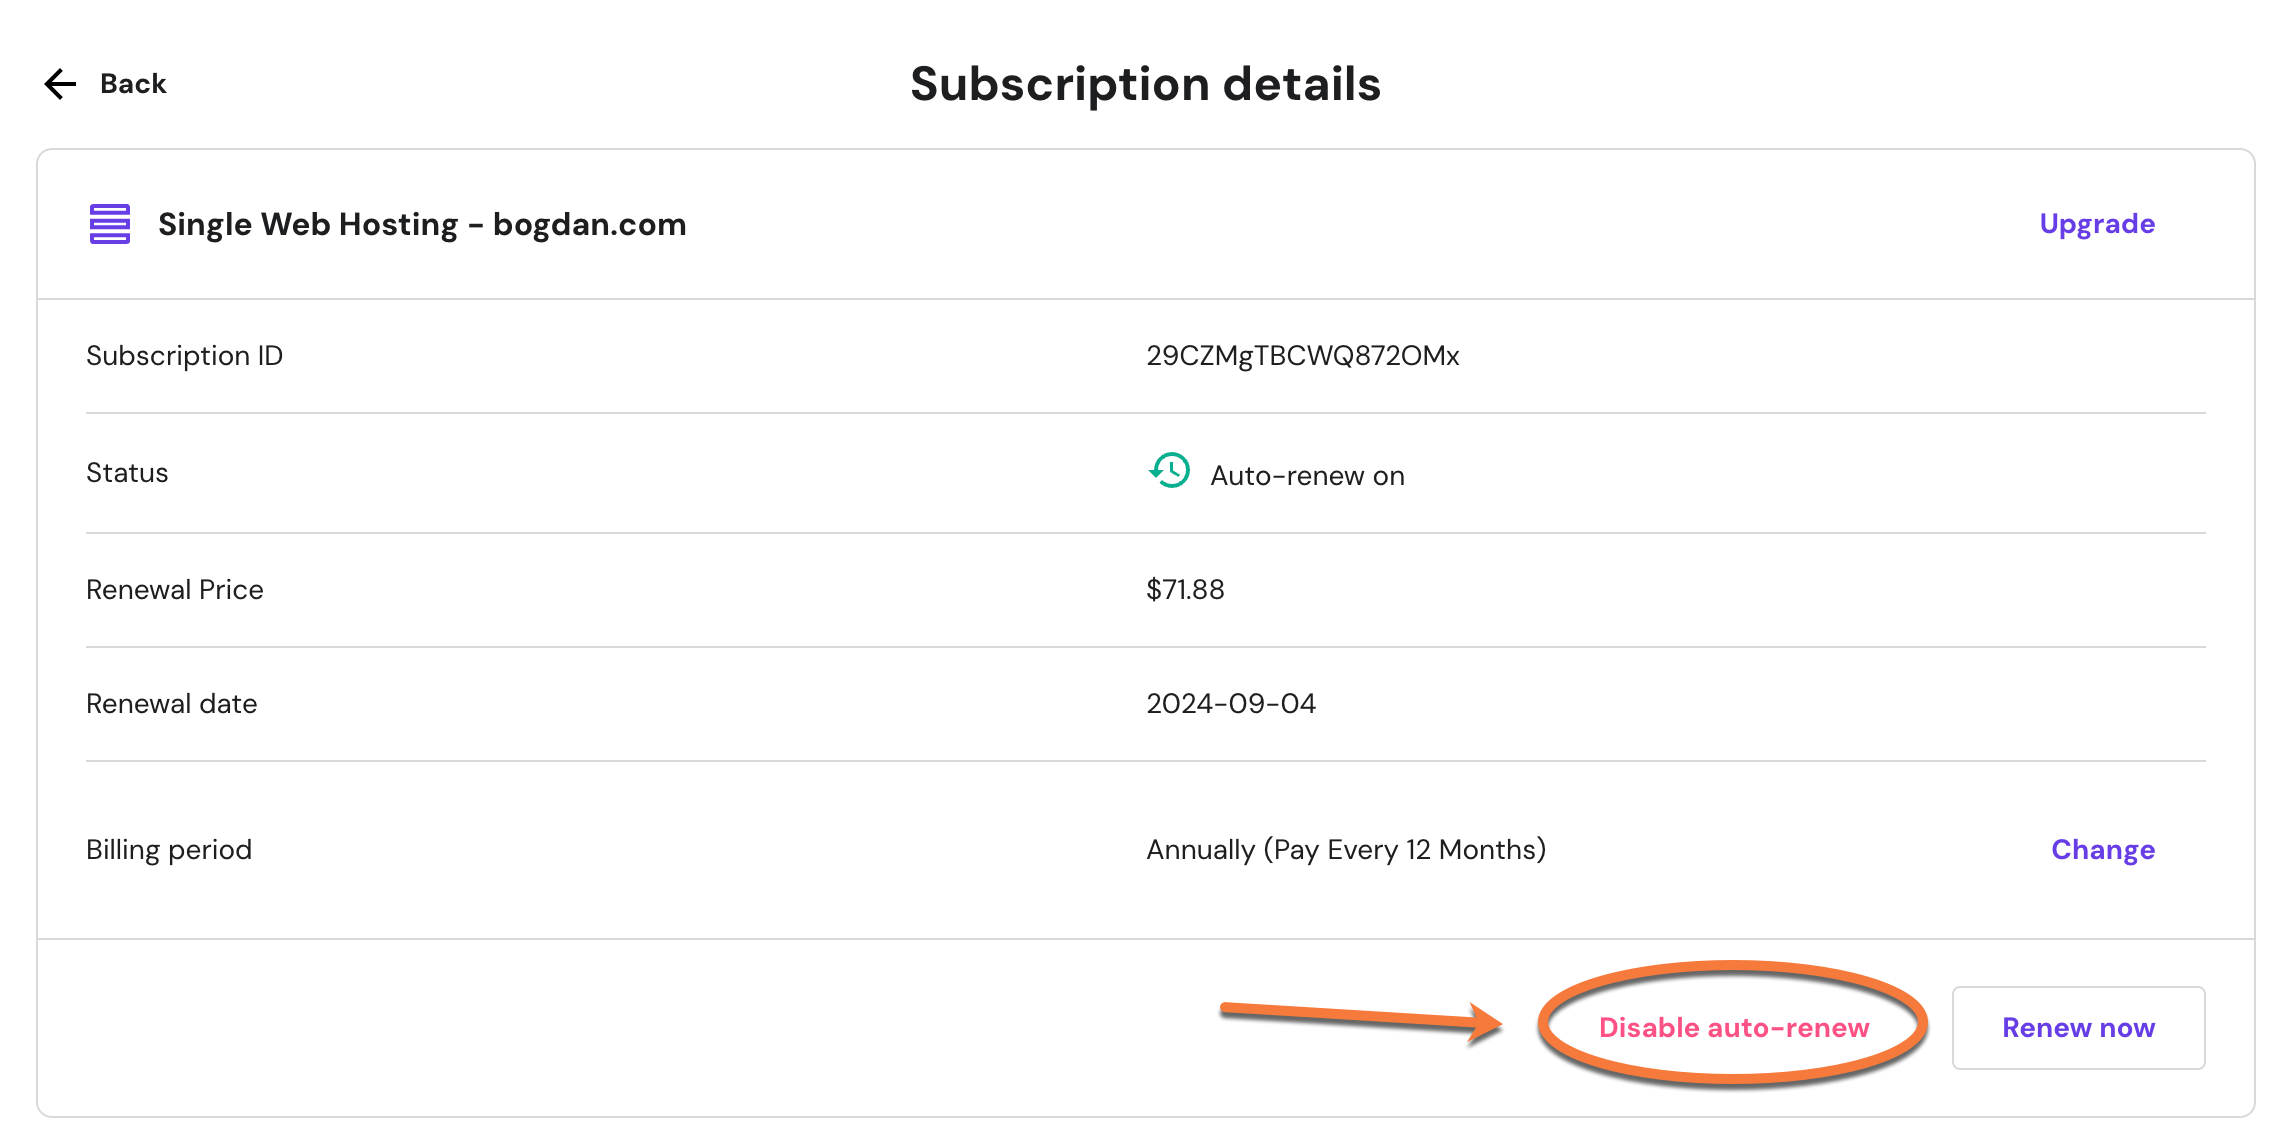Click the Billing period label
2294x1138 pixels.
[x=169, y=850]
